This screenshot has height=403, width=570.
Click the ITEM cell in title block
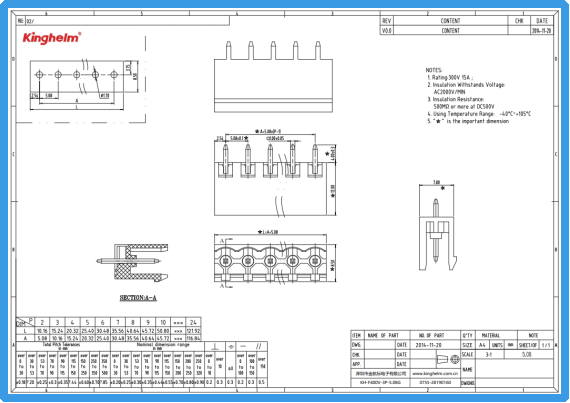click(357, 335)
